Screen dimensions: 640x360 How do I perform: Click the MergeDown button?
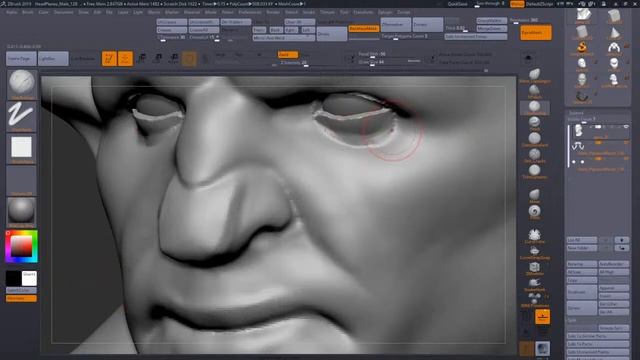[x=492, y=29]
